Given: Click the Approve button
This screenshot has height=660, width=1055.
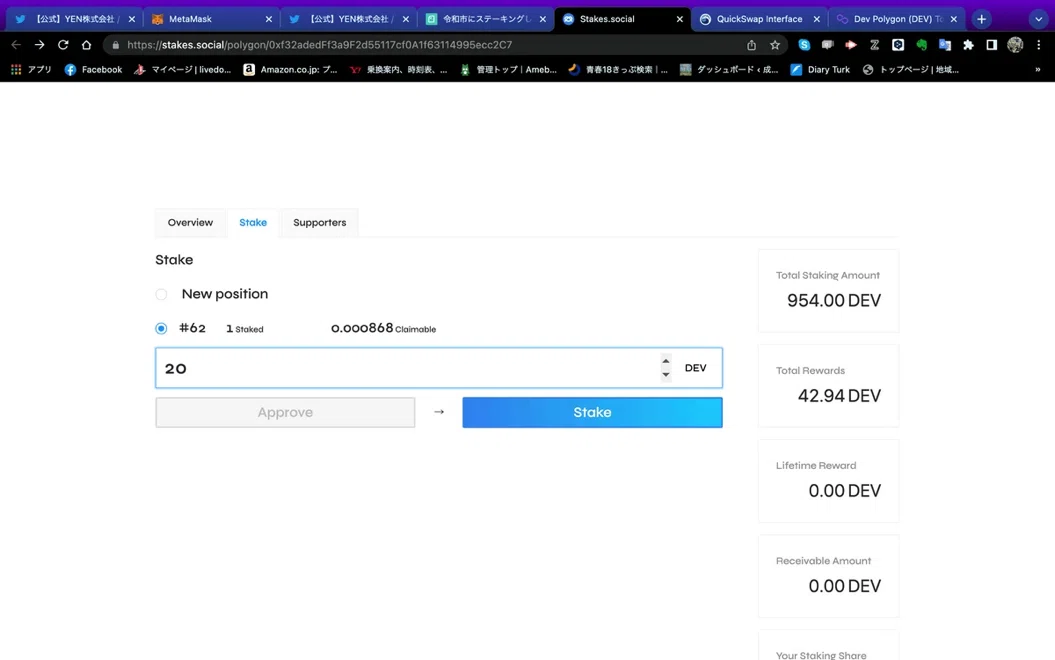Looking at the screenshot, I should [285, 412].
